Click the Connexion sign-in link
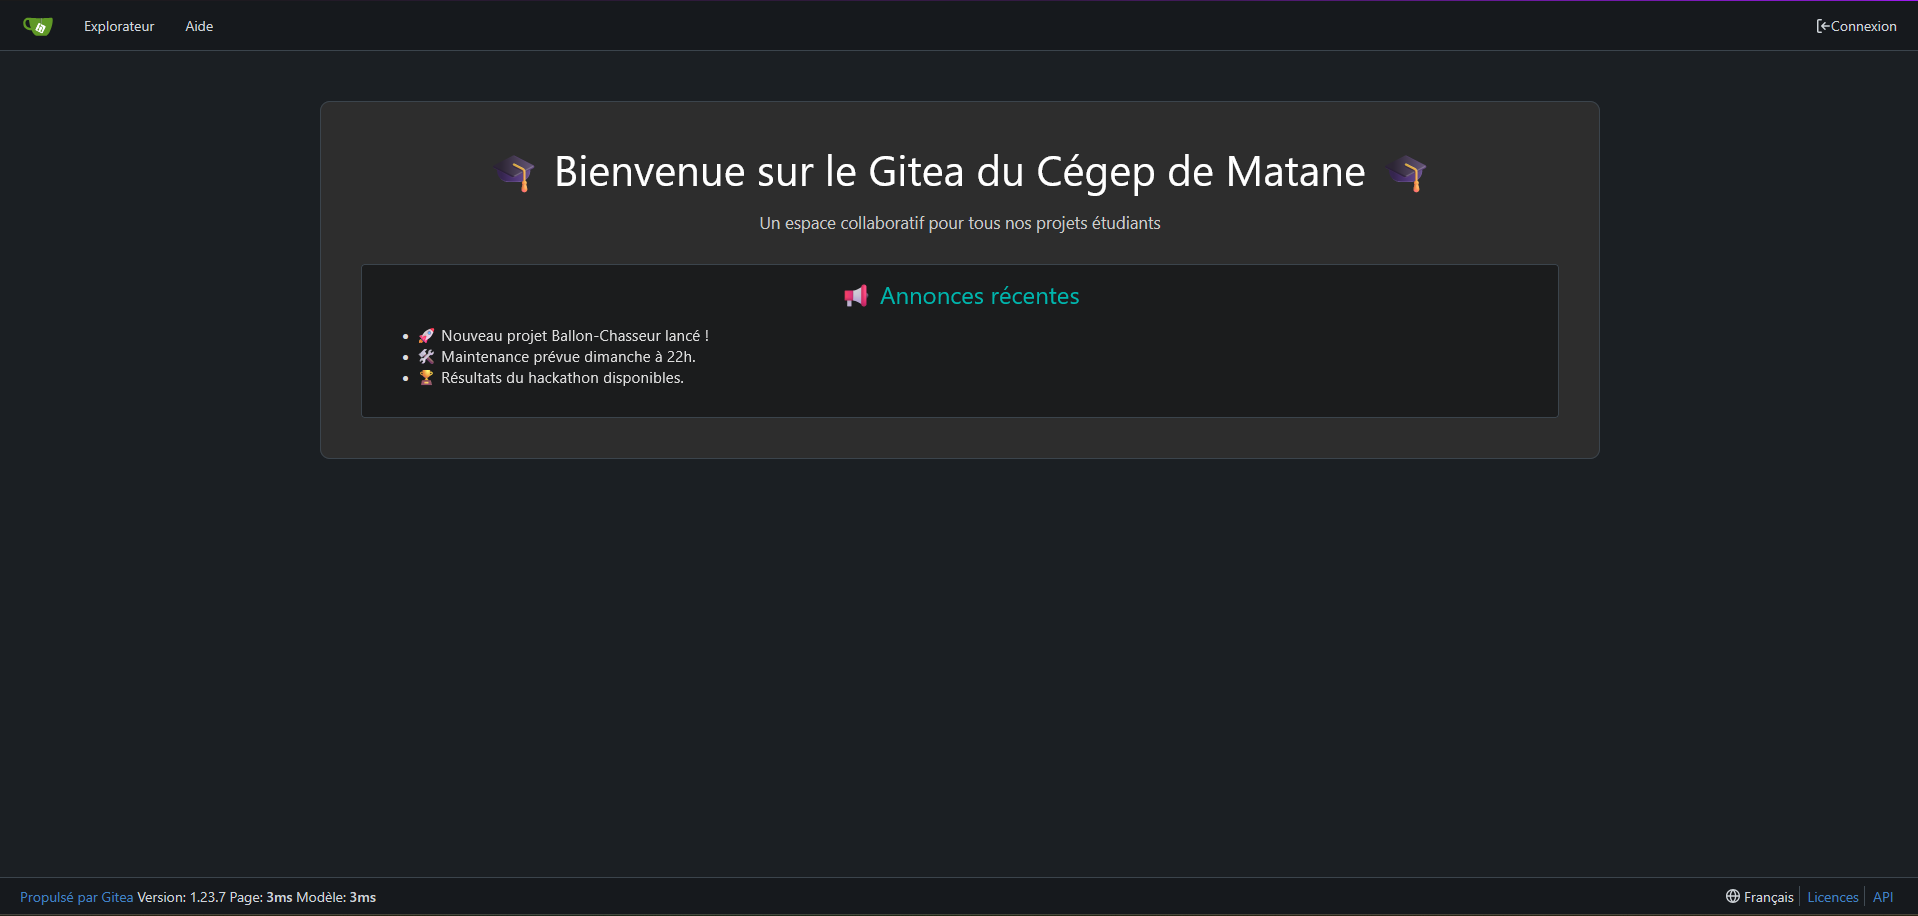 pos(1863,26)
